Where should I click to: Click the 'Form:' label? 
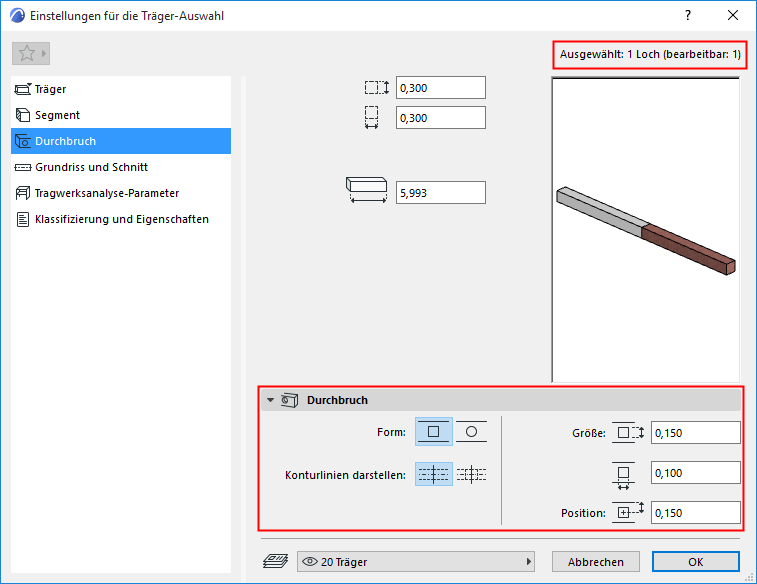pyautogui.click(x=391, y=432)
